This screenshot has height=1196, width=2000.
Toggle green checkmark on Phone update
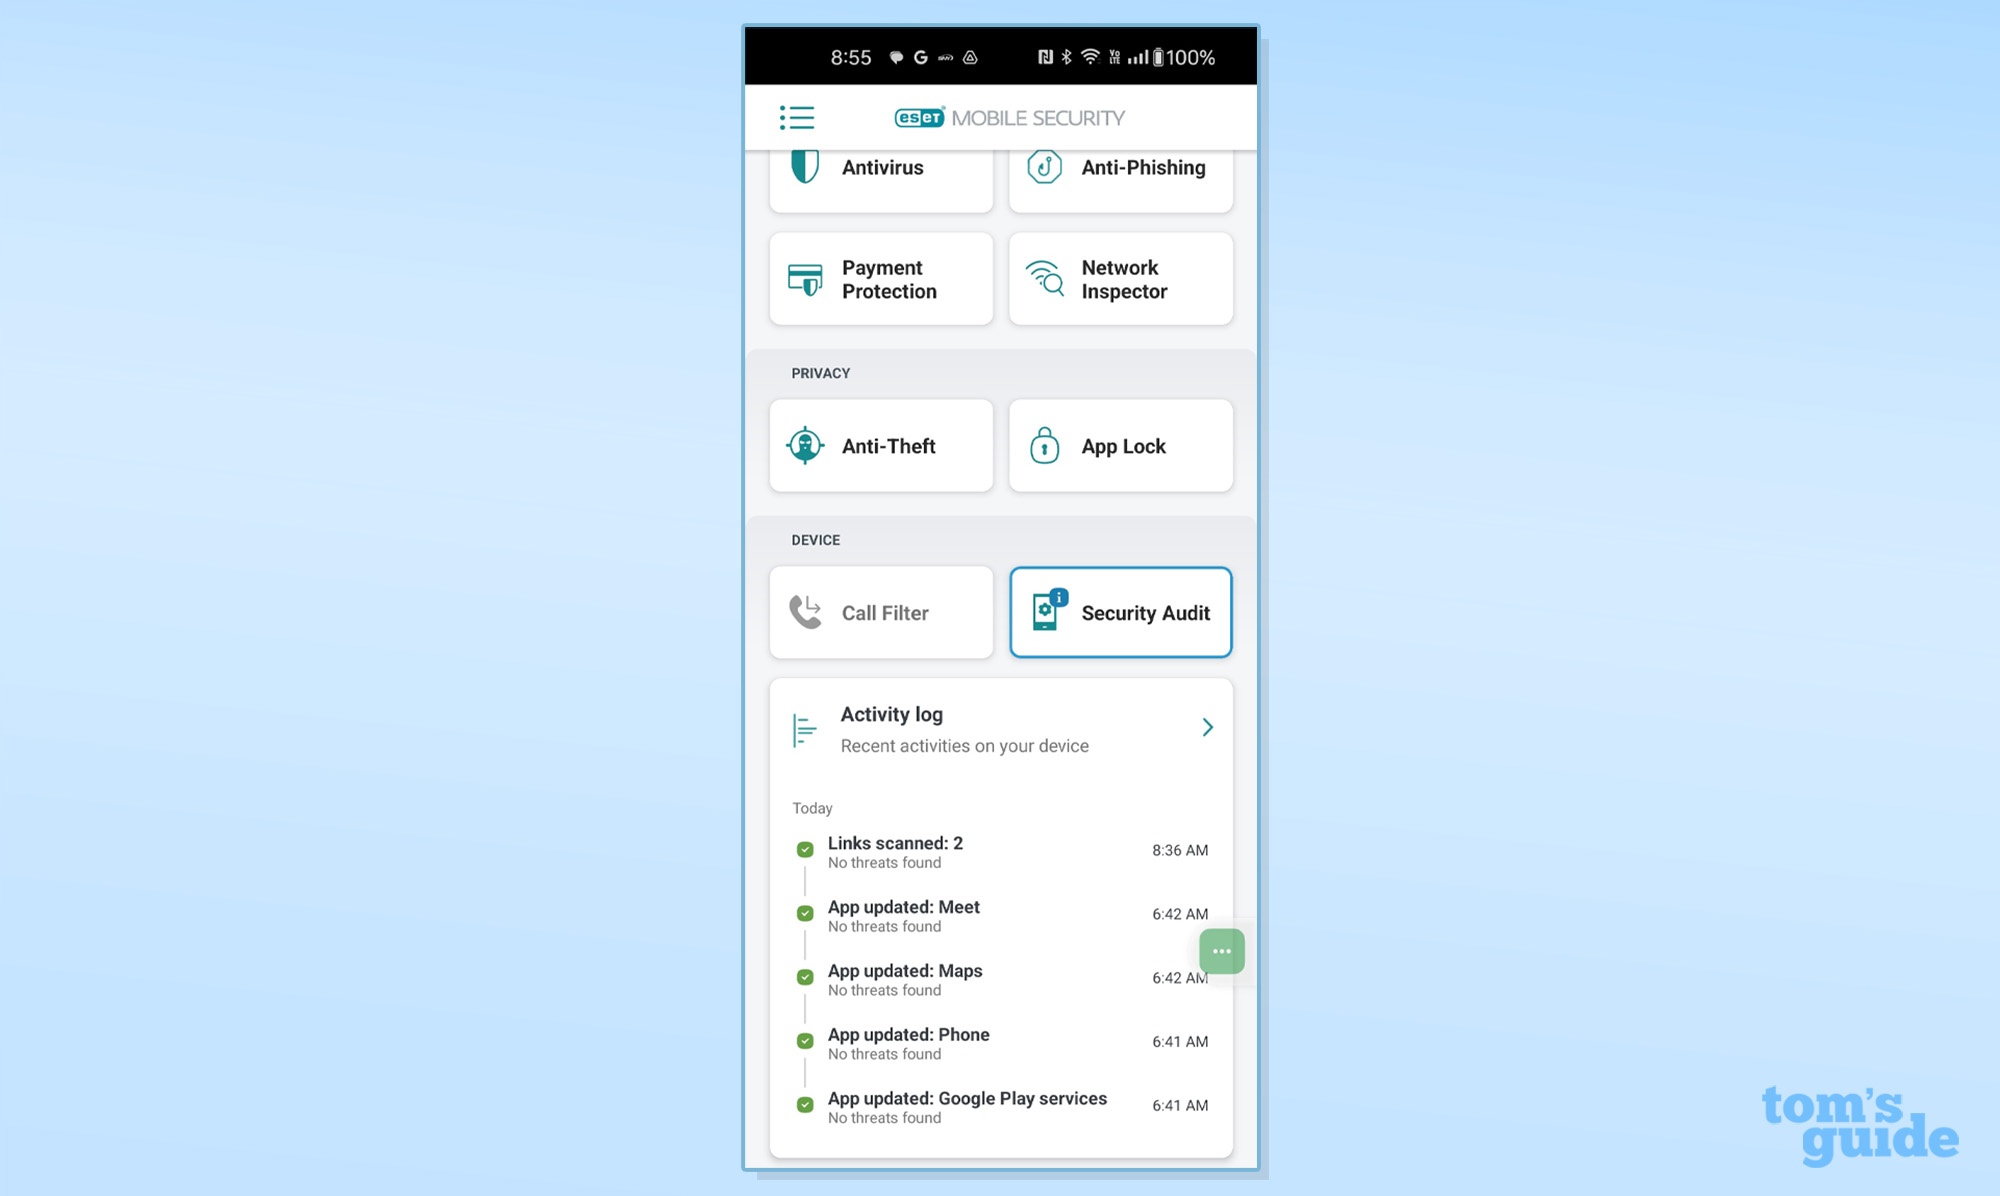[x=804, y=1041]
